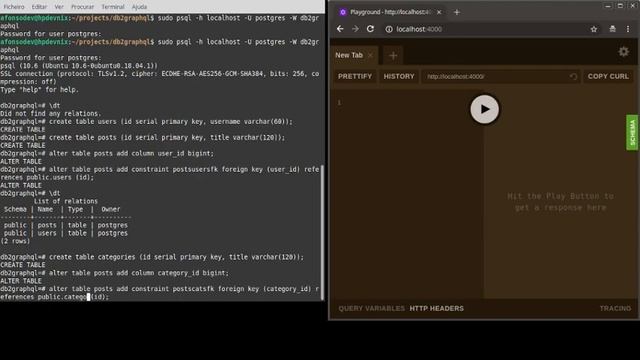Open the HISTORY panel
The height and width of the screenshot is (360, 640).
click(399, 76)
